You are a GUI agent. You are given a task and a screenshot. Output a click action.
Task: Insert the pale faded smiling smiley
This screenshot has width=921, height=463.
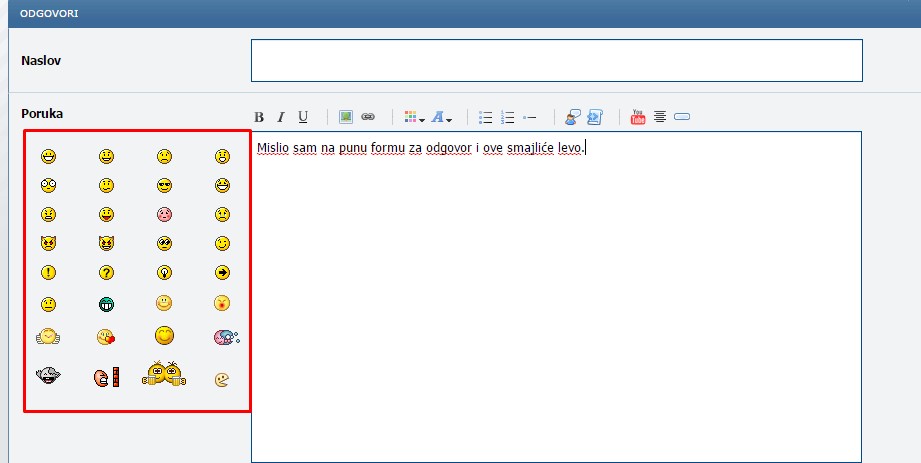click(164, 303)
